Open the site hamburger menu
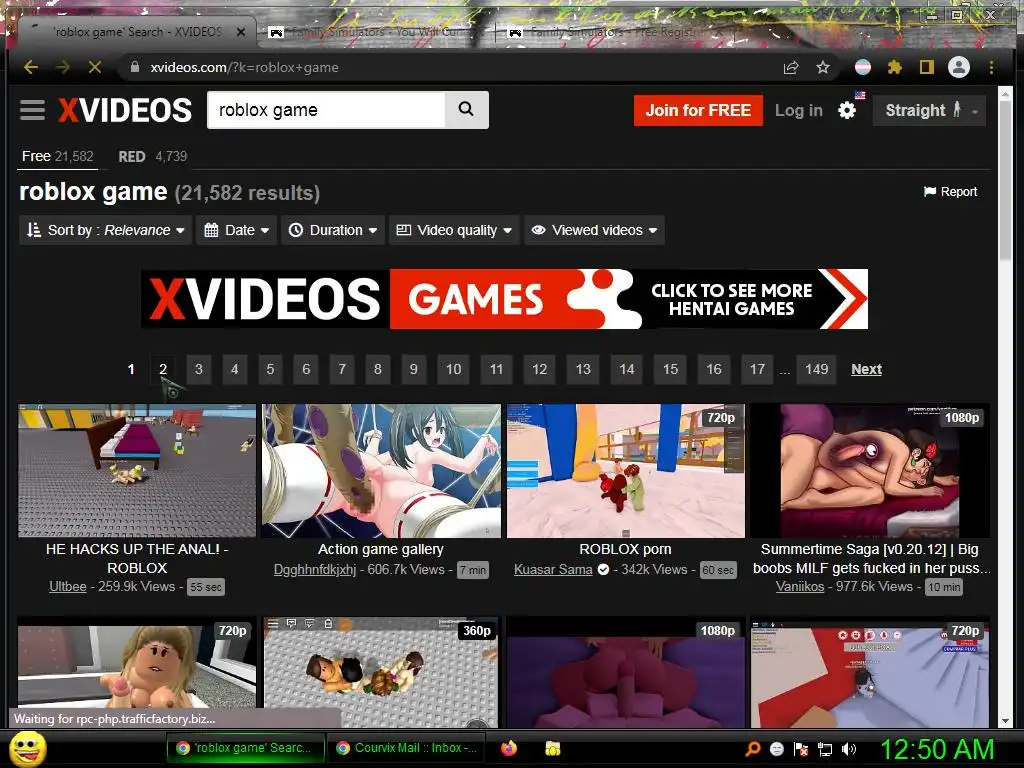Screen dimensions: 1024x768 32,110
